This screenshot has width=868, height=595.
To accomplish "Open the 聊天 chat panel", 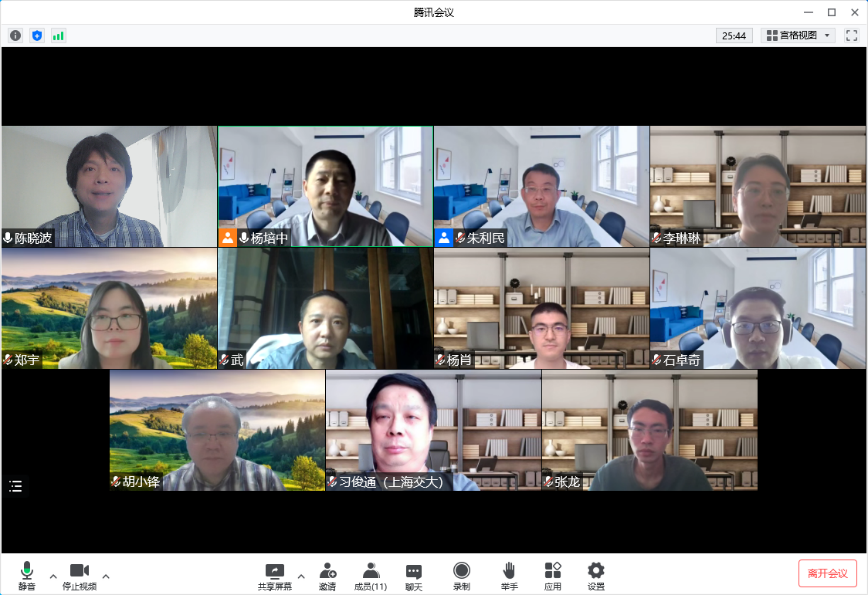I will 413,575.
